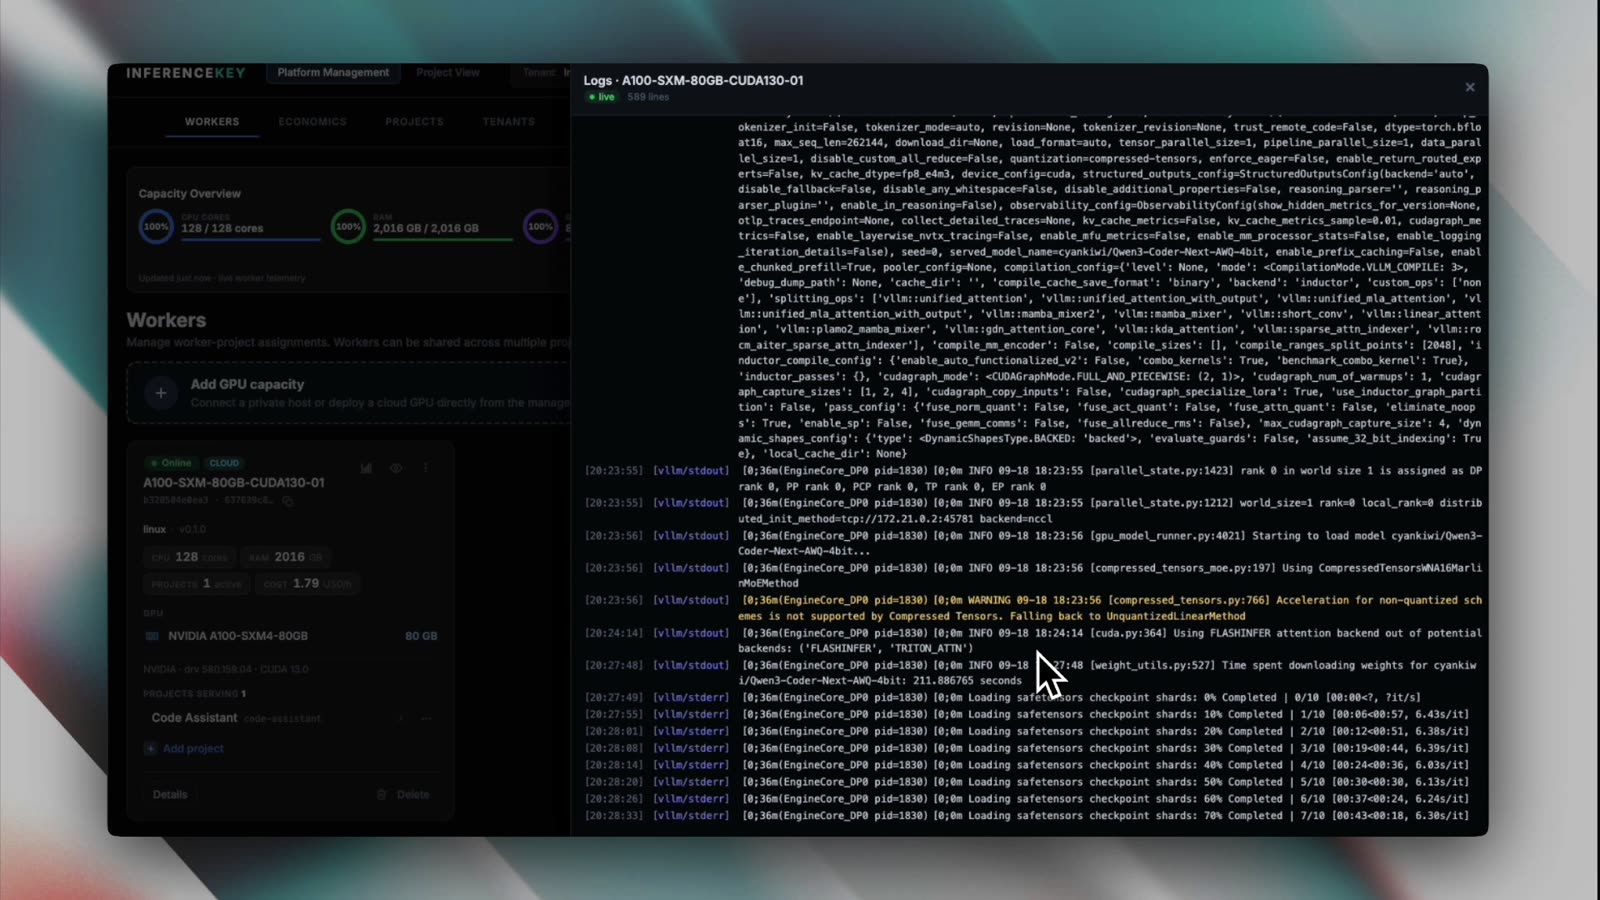
Task: Open the Economics tab
Action: pos(312,122)
